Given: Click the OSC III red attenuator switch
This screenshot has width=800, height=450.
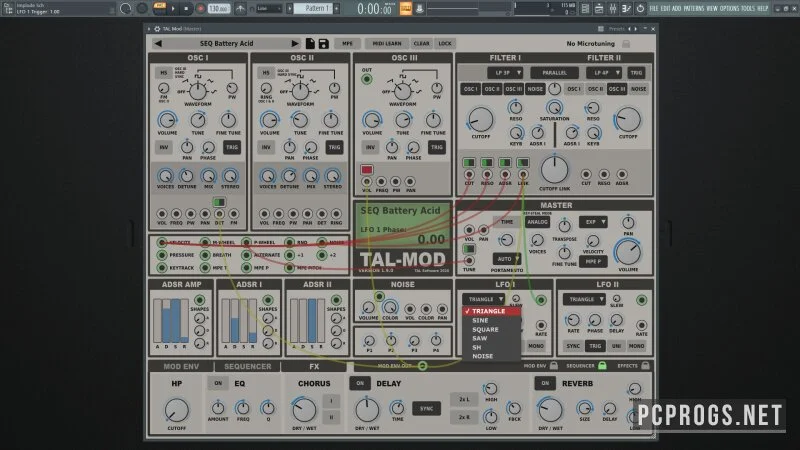Looking at the screenshot, I should coord(366,169).
